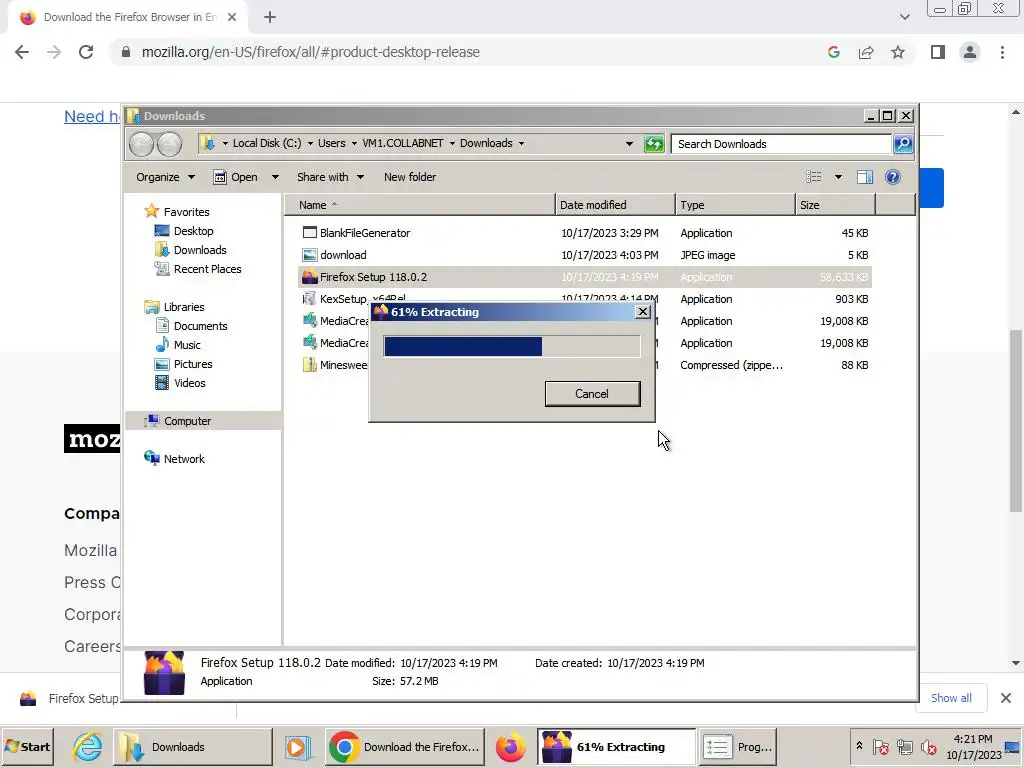This screenshot has height=768, width=1024.
Task: Click the search magnifier in Explorer
Action: click(x=903, y=144)
